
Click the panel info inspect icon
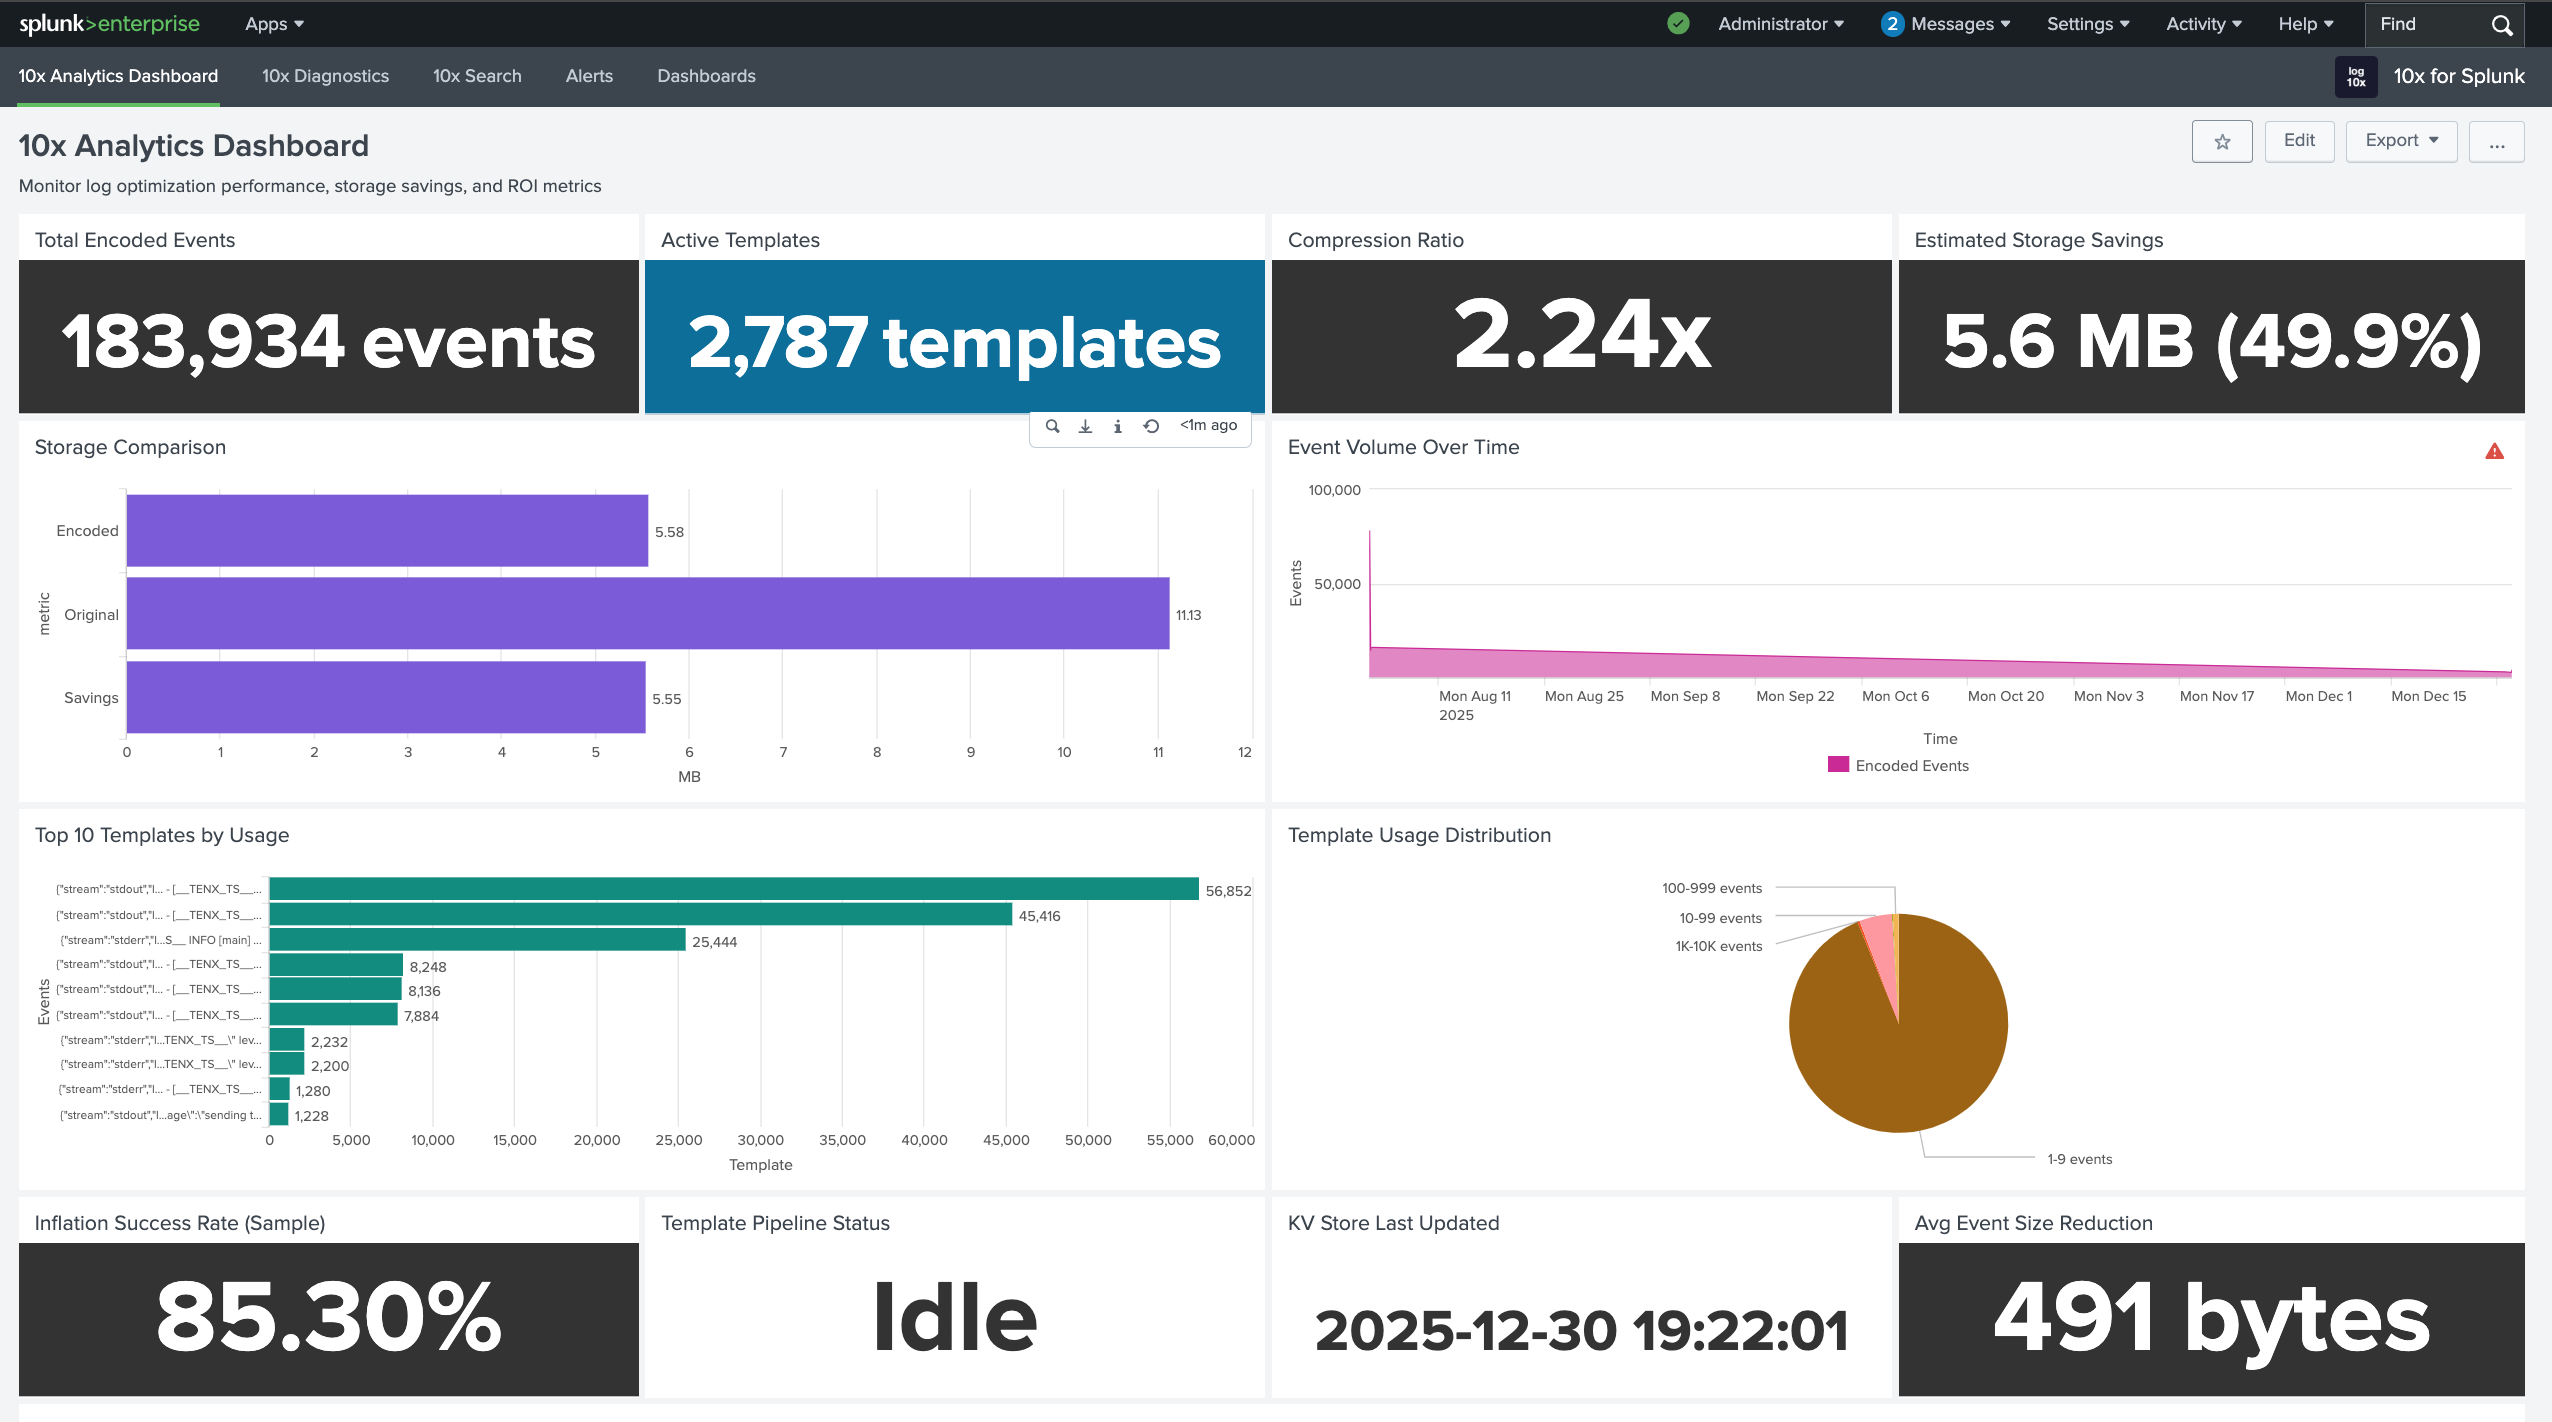click(x=1117, y=426)
